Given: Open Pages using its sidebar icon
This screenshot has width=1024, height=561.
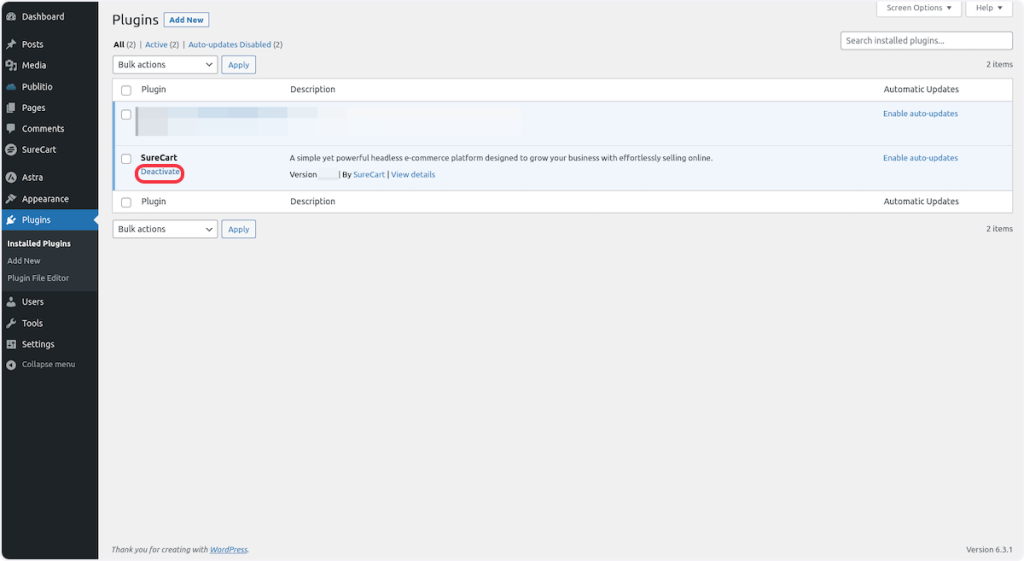Looking at the screenshot, I should [x=11, y=108].
